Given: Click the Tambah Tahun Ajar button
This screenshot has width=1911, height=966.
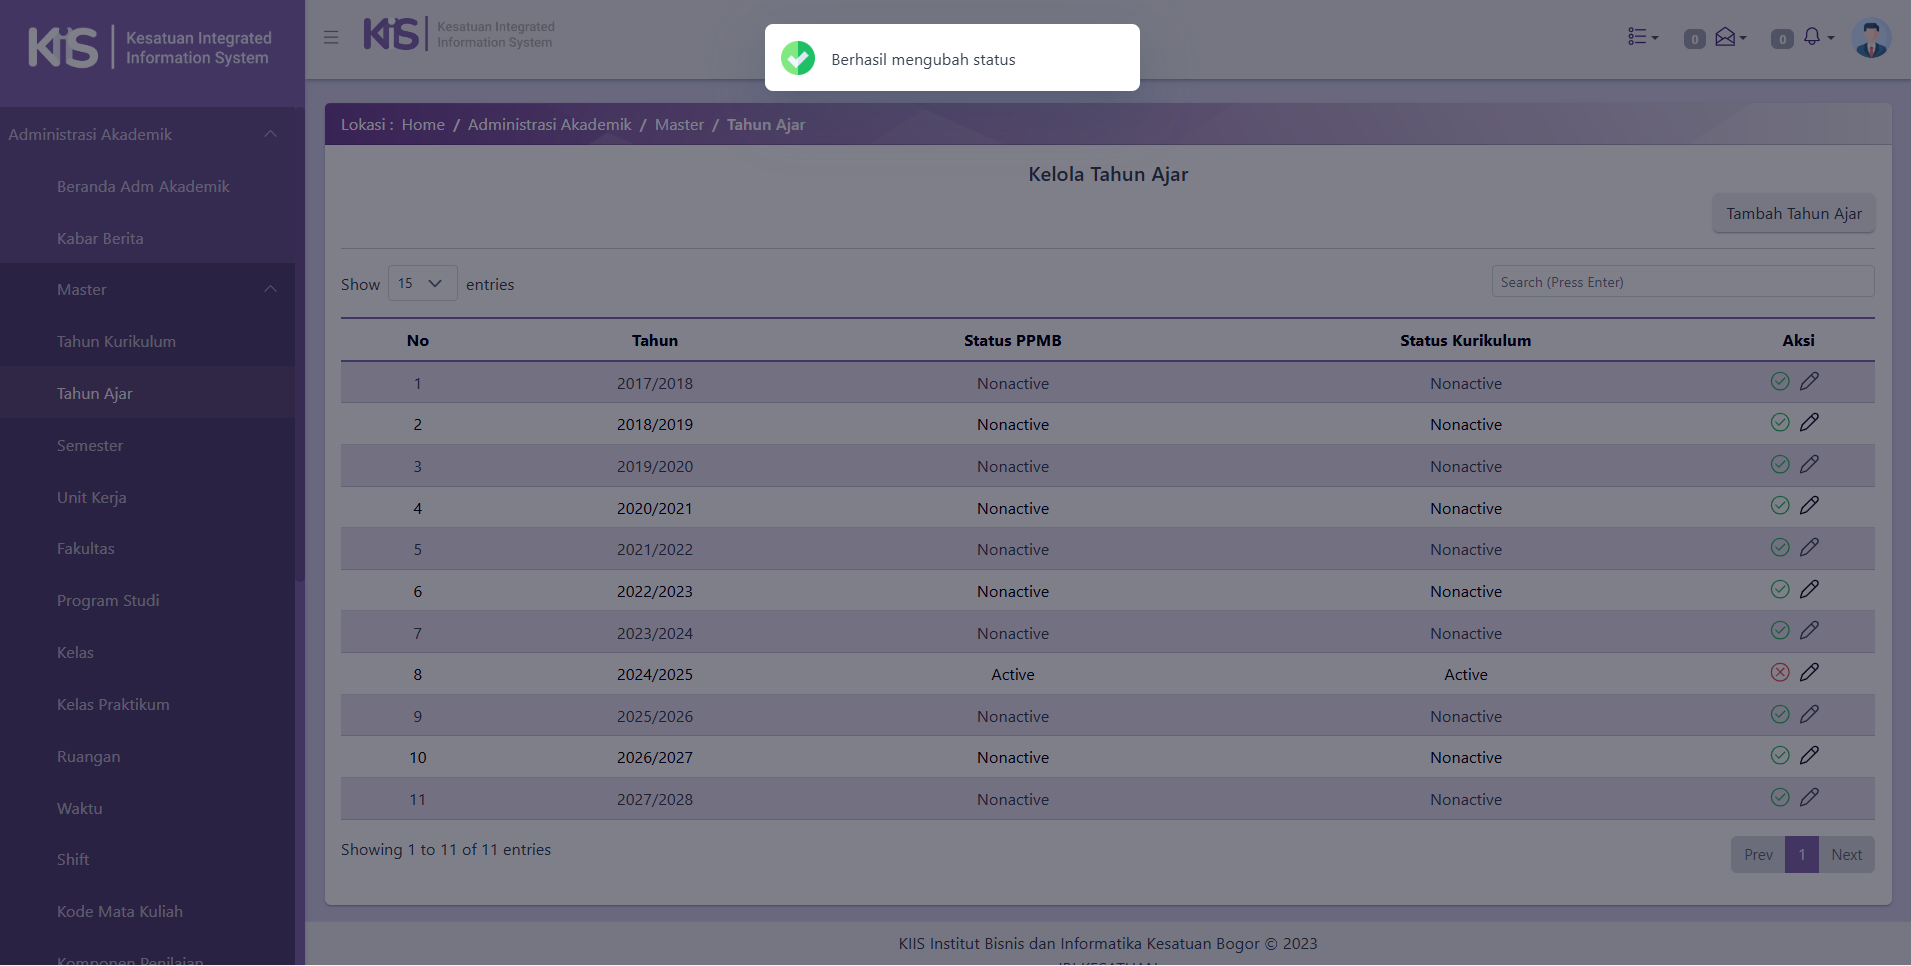Looking at the screenshot, I should pos(1793,214).
